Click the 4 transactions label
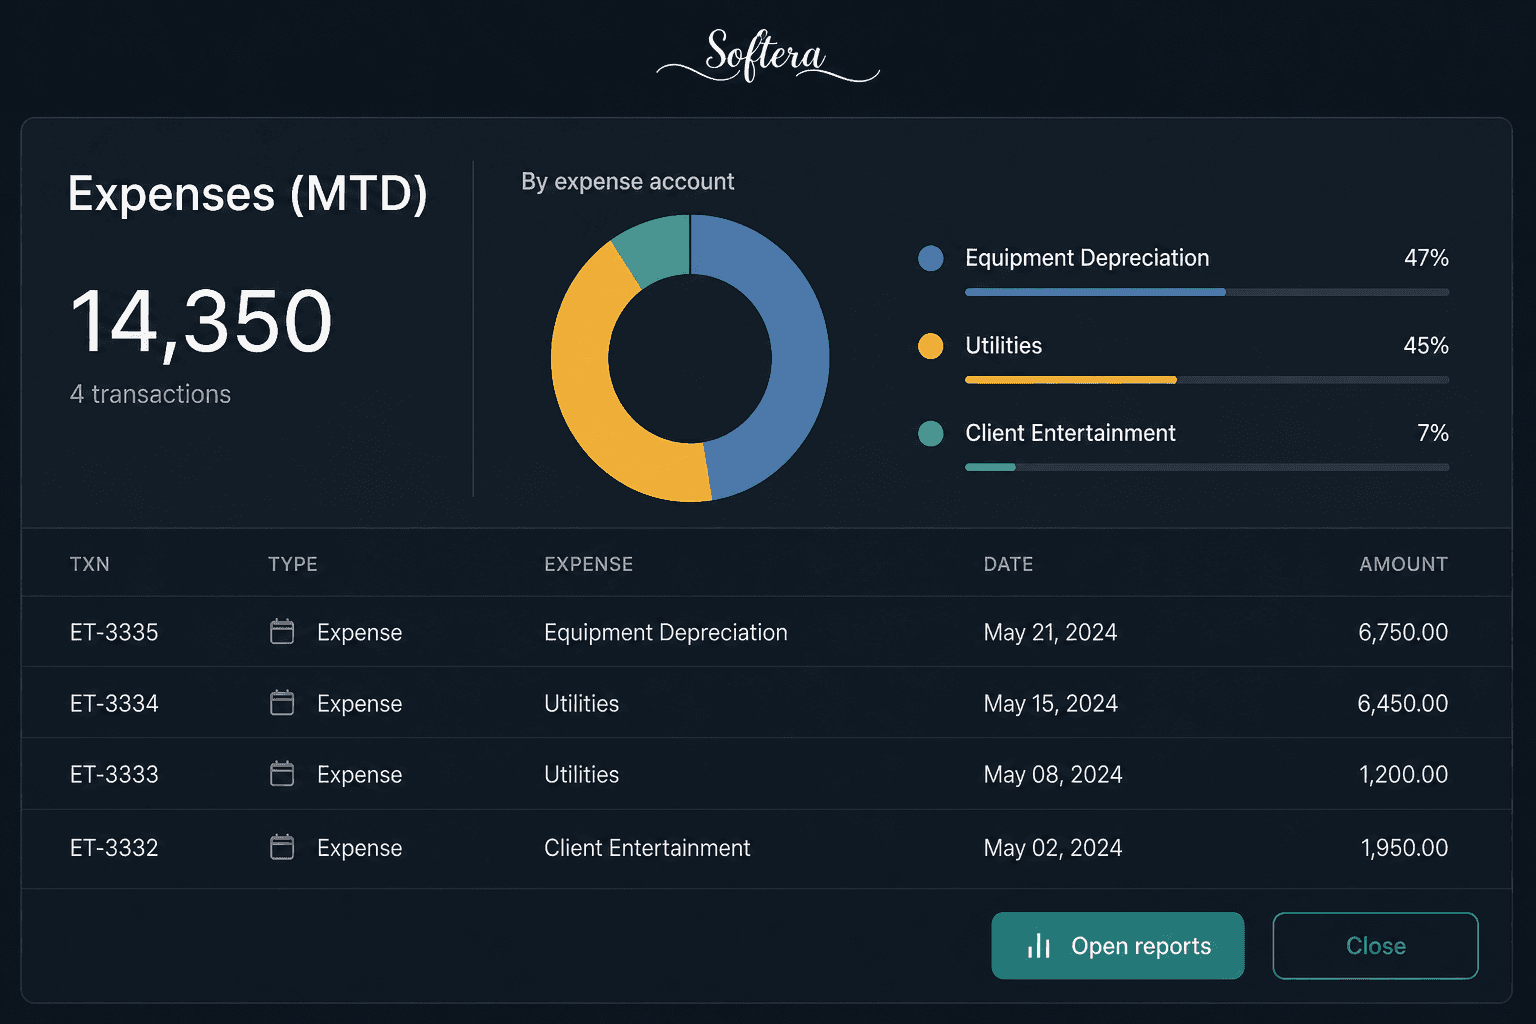The height and width of the screenshot is (1024, 1536). tap(150, 394)
